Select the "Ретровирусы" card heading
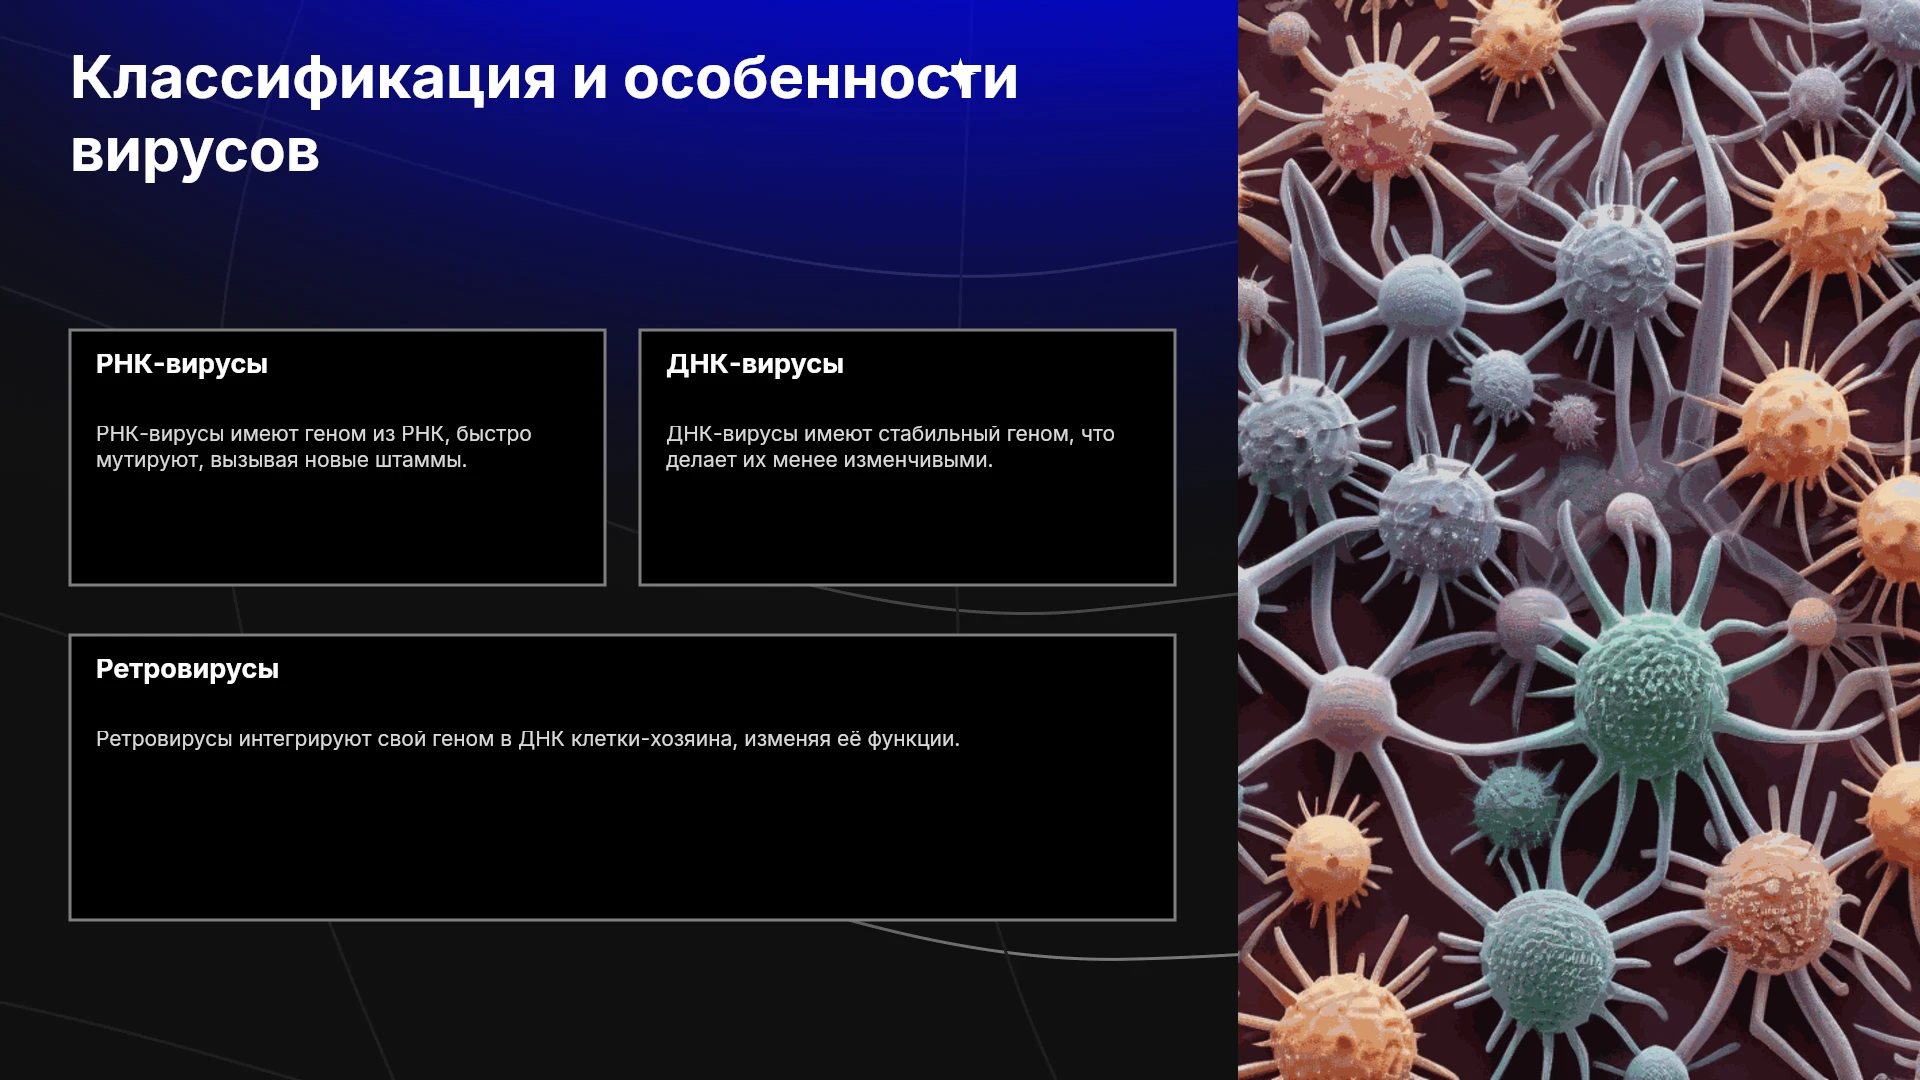 (187, 669)
